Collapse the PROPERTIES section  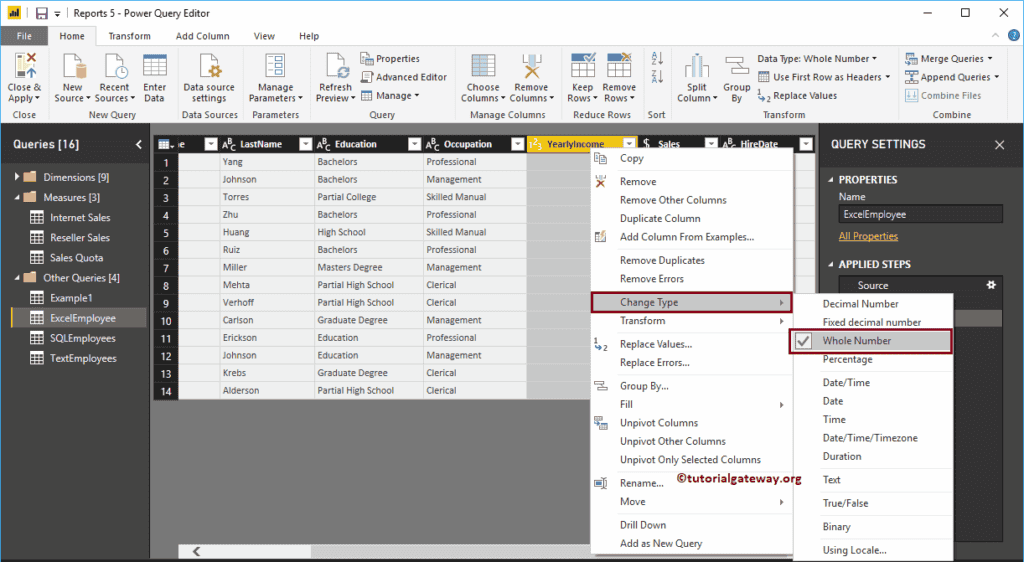(x=831, y=180)
